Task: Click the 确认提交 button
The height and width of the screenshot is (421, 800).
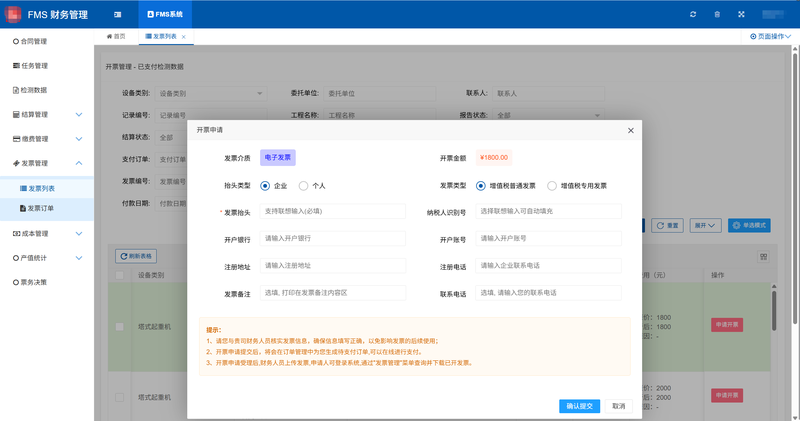Action: point(580,406)
